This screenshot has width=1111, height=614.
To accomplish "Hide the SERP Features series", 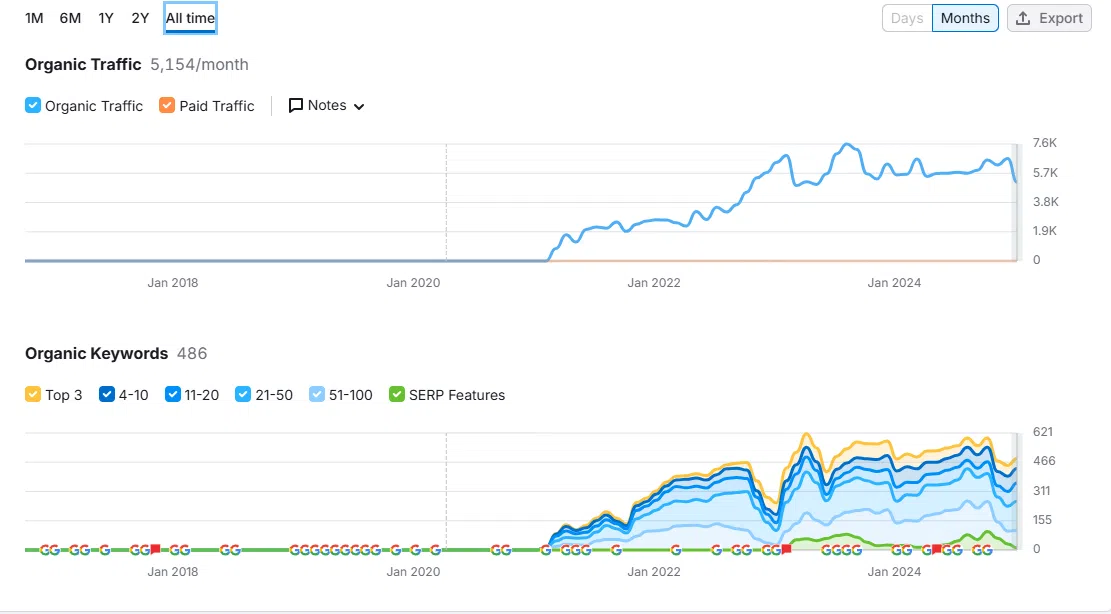I will tap(397, 395).
